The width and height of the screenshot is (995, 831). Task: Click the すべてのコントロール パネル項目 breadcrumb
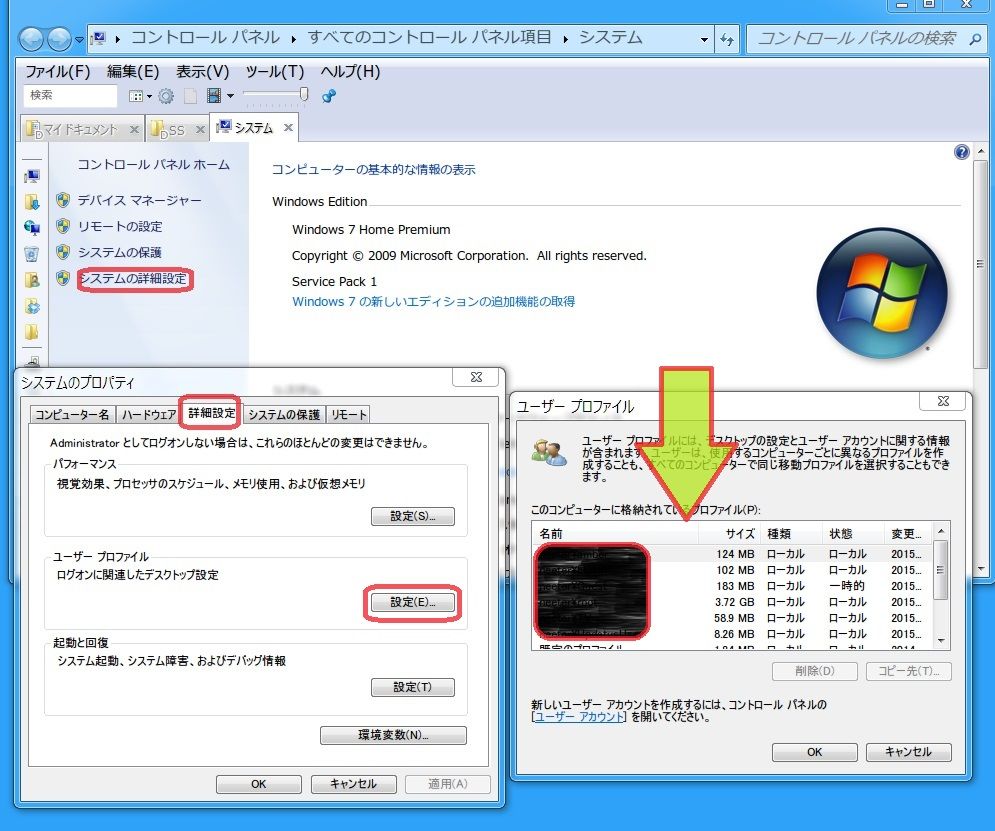tap(430, 37)
